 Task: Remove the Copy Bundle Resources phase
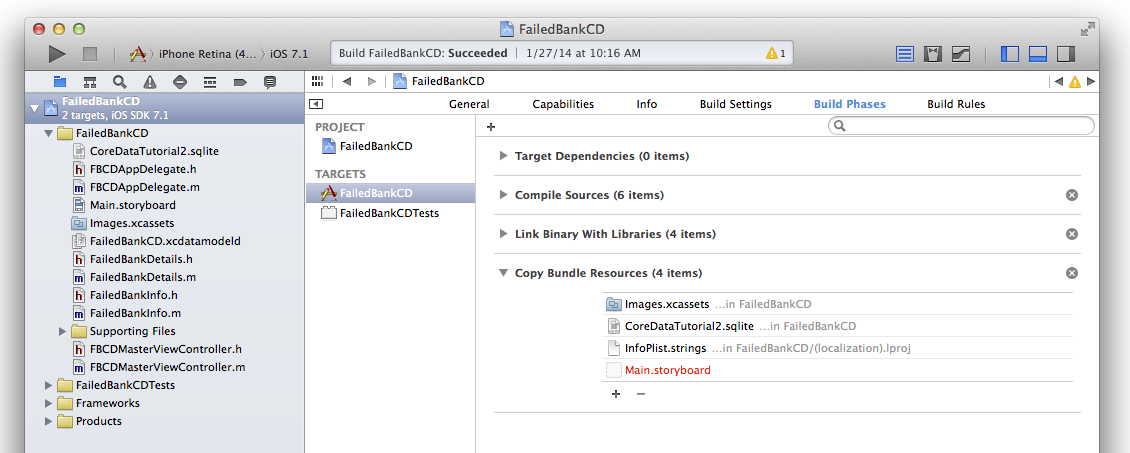point(1072,273)
